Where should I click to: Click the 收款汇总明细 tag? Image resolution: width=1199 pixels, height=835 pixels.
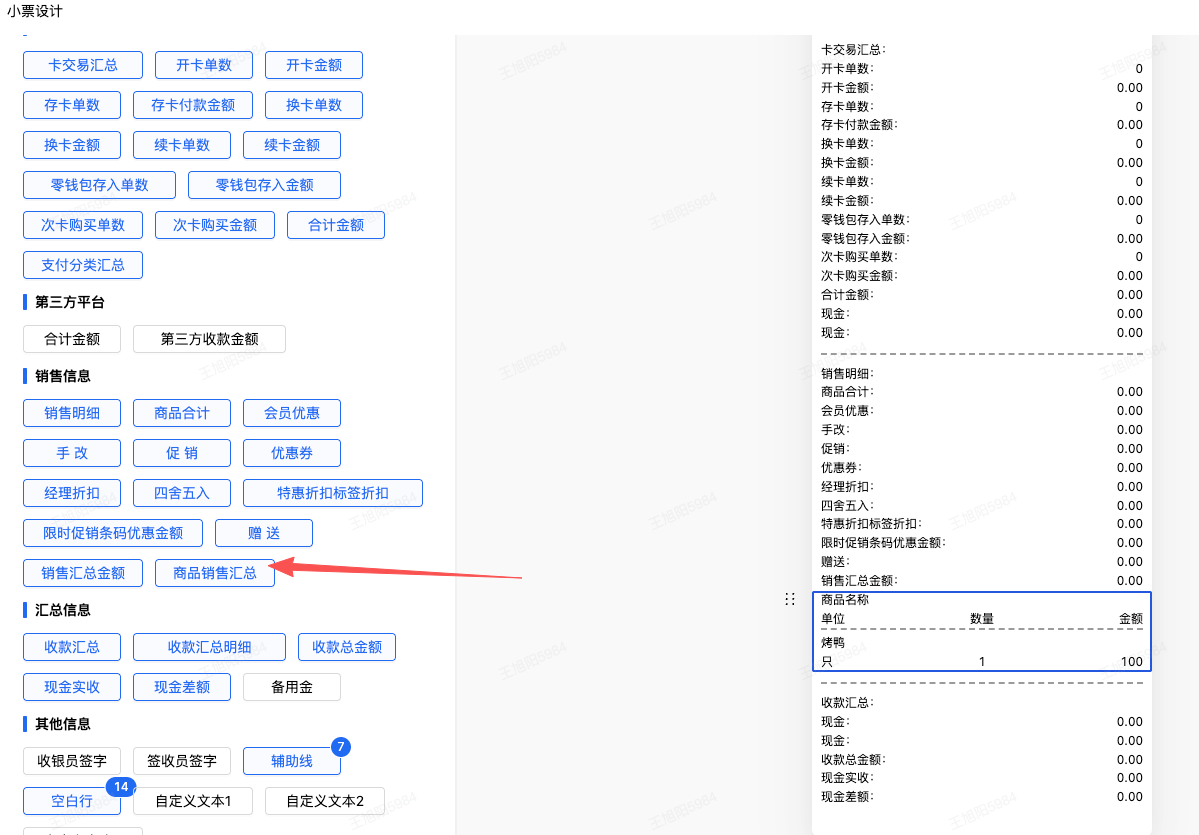(210, 647)
